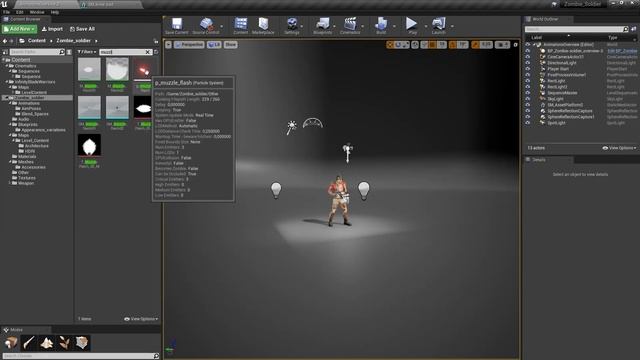
Task: Click the World Outliner search field
Action: point(576,29)
